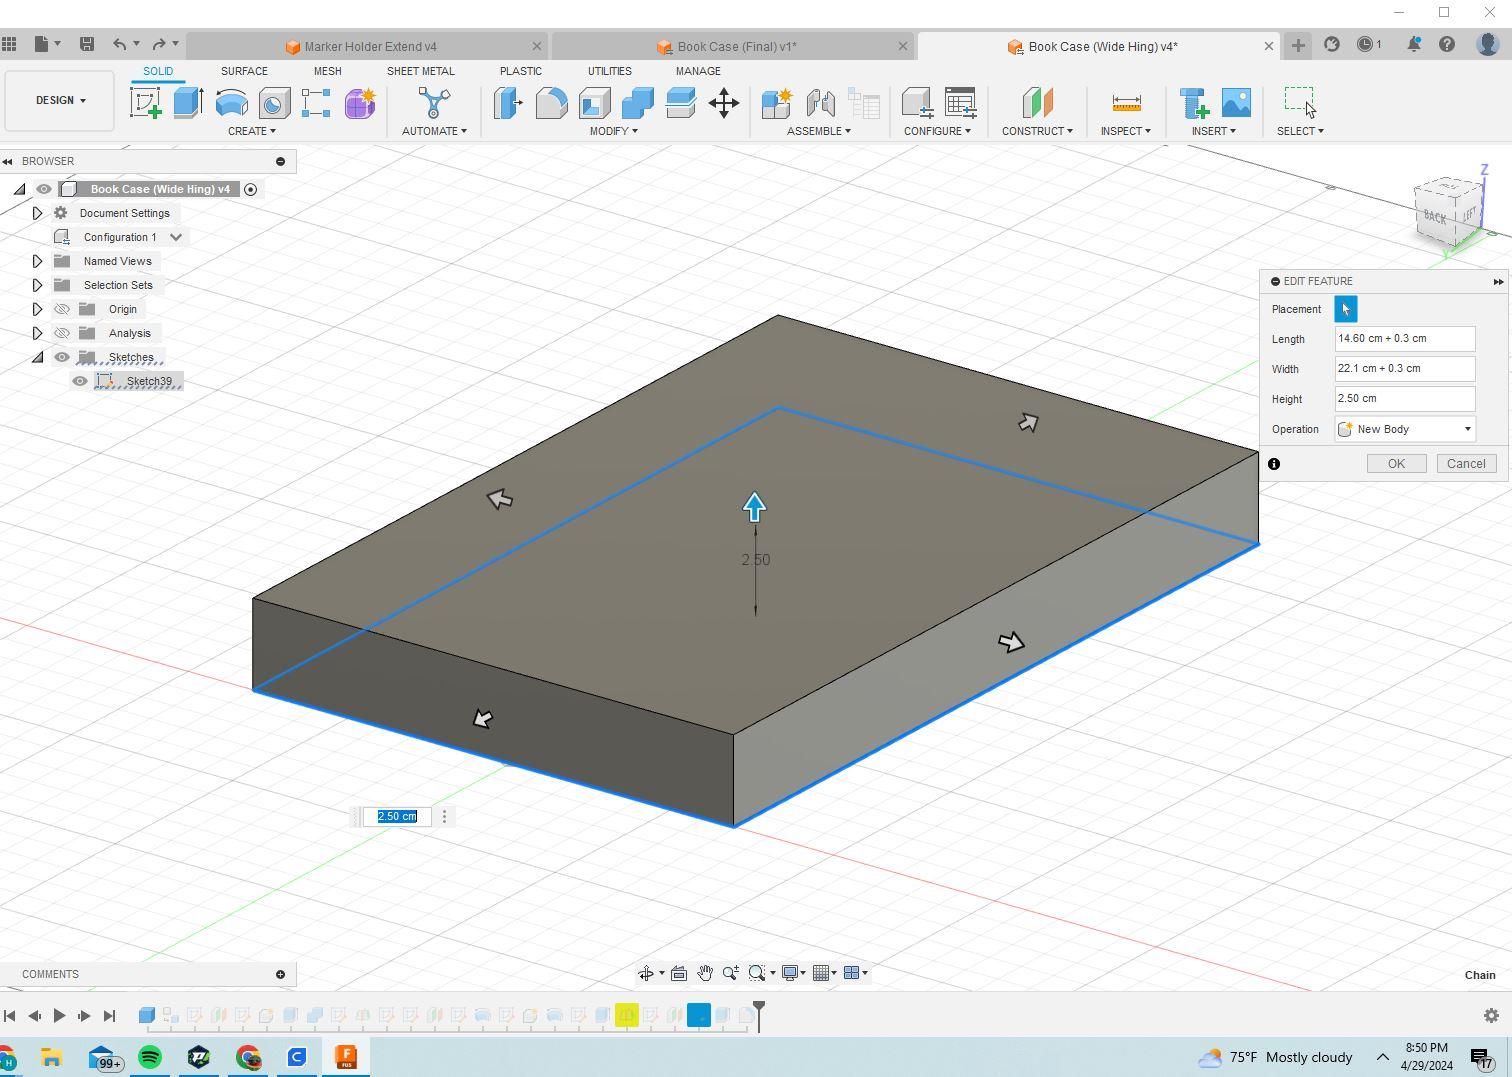Activate the root component radio button
The width and height of the screenshot is (1512, 1077).
tap(251, 189)
